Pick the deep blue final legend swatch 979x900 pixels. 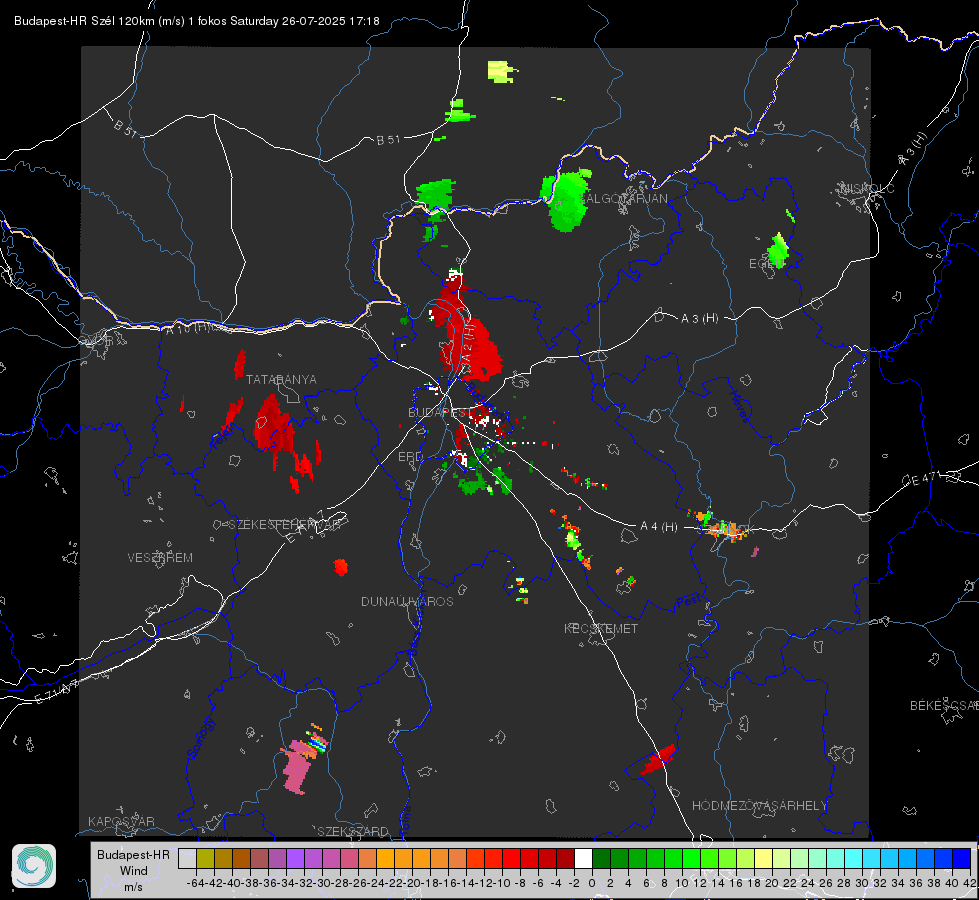(x=962, y=858)
